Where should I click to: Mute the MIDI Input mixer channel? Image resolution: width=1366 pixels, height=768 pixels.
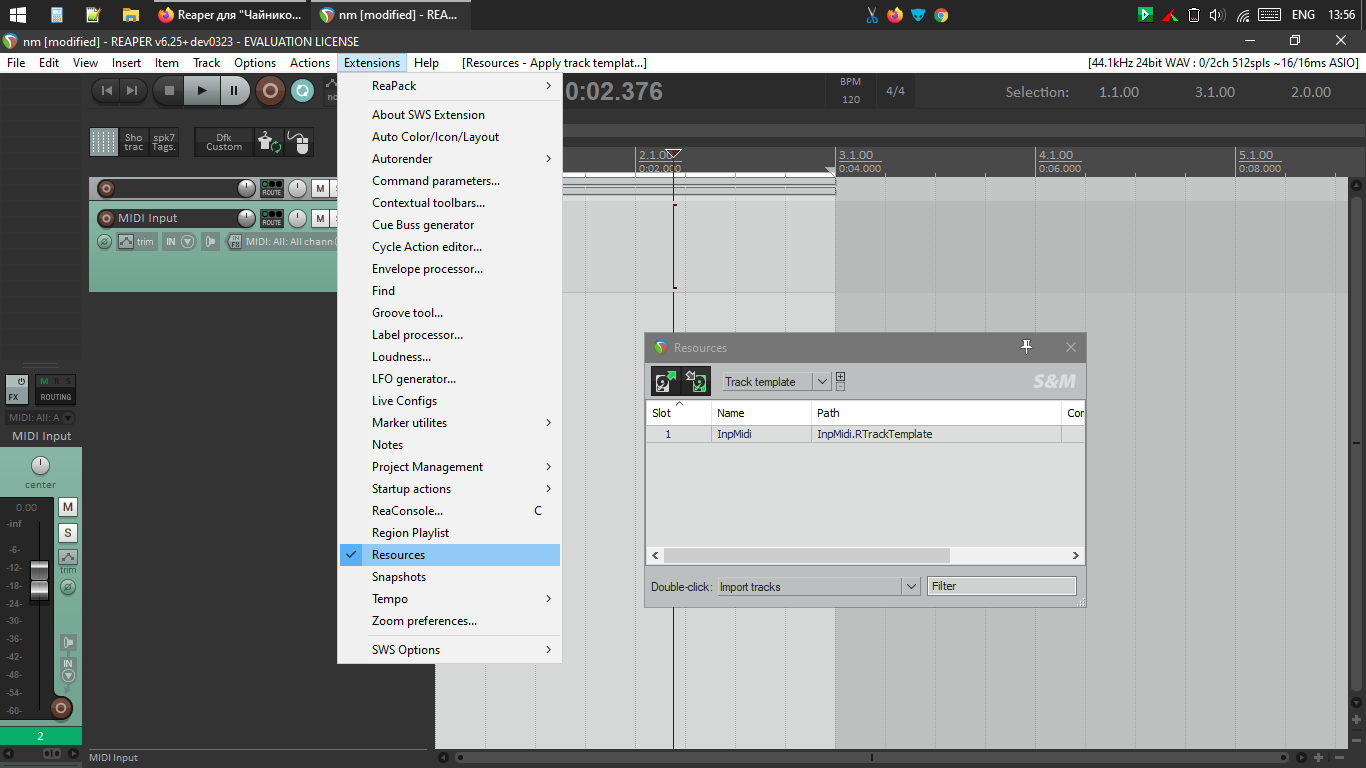(x=67, y=507)
